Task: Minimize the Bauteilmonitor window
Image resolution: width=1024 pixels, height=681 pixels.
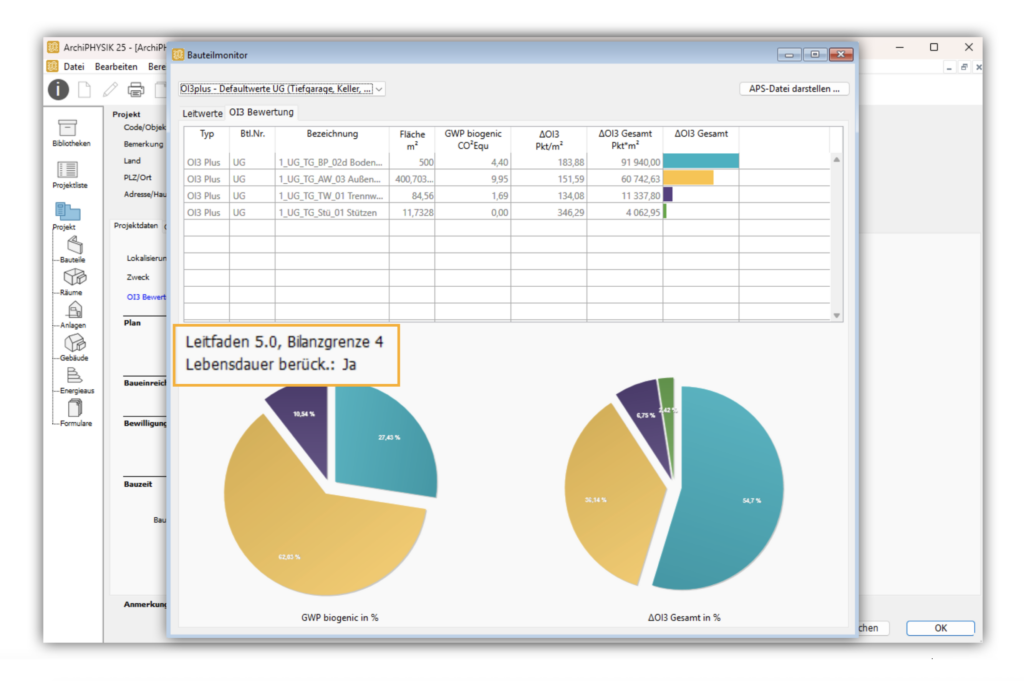Action: tap(790, 55)
